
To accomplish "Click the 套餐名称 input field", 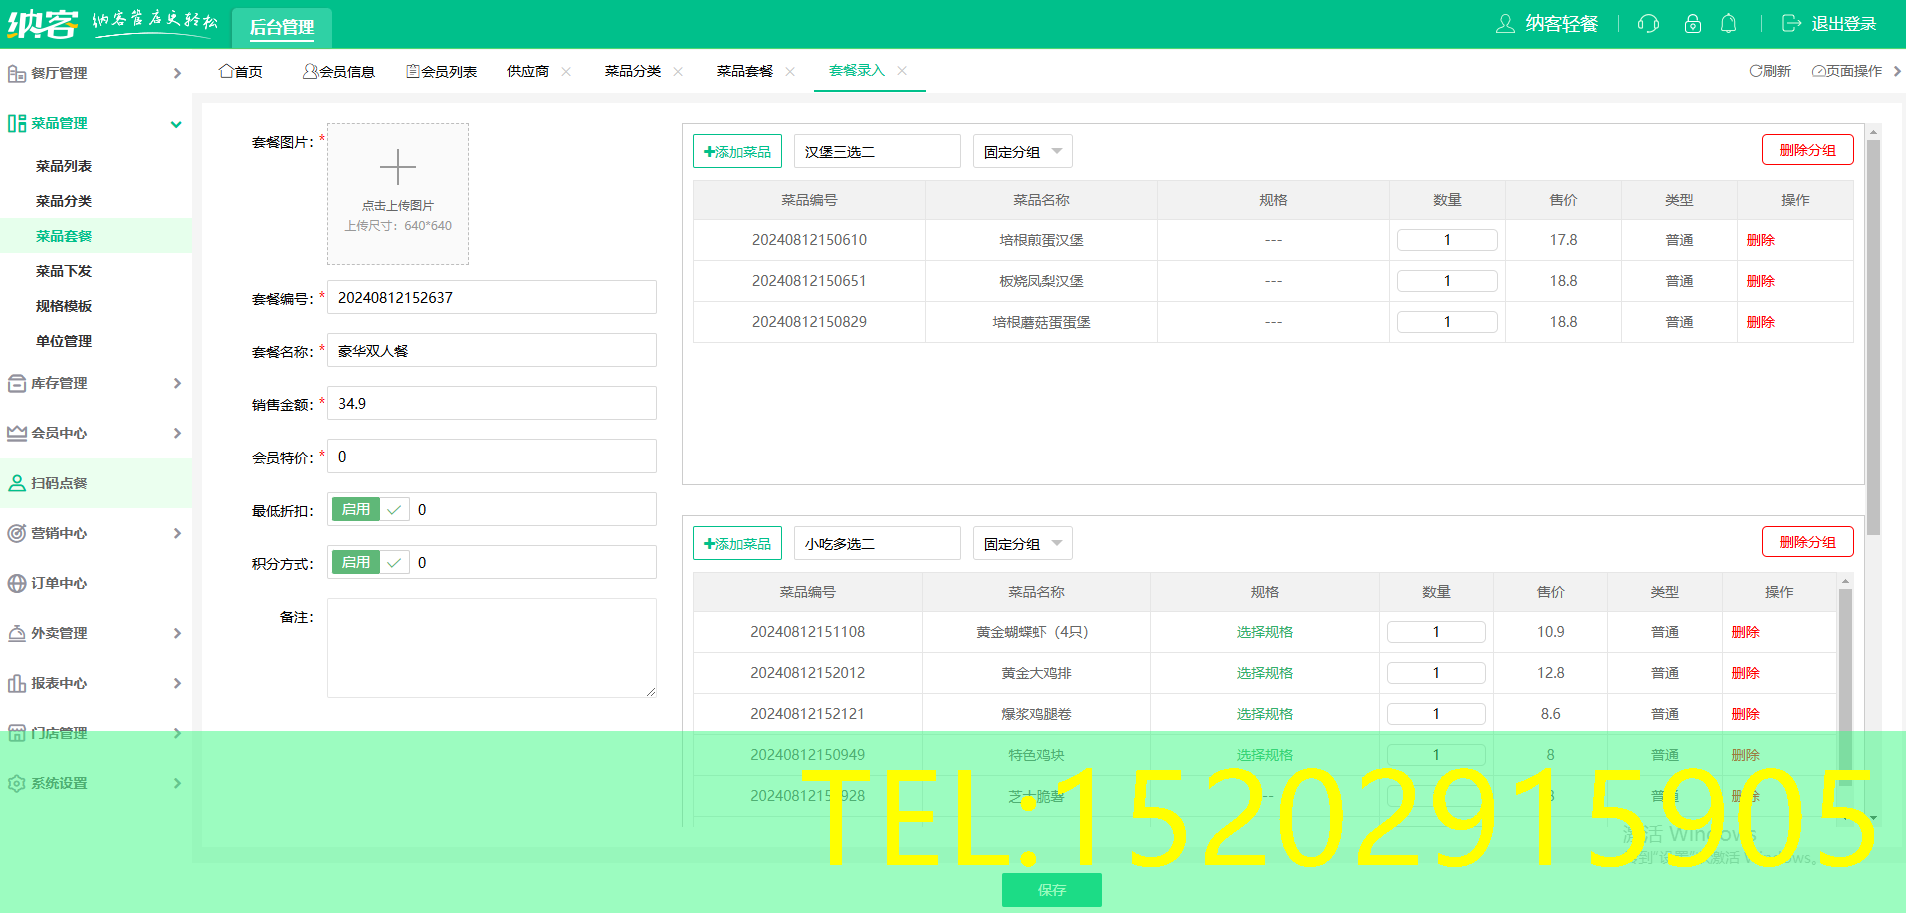I will click(491, 351).
